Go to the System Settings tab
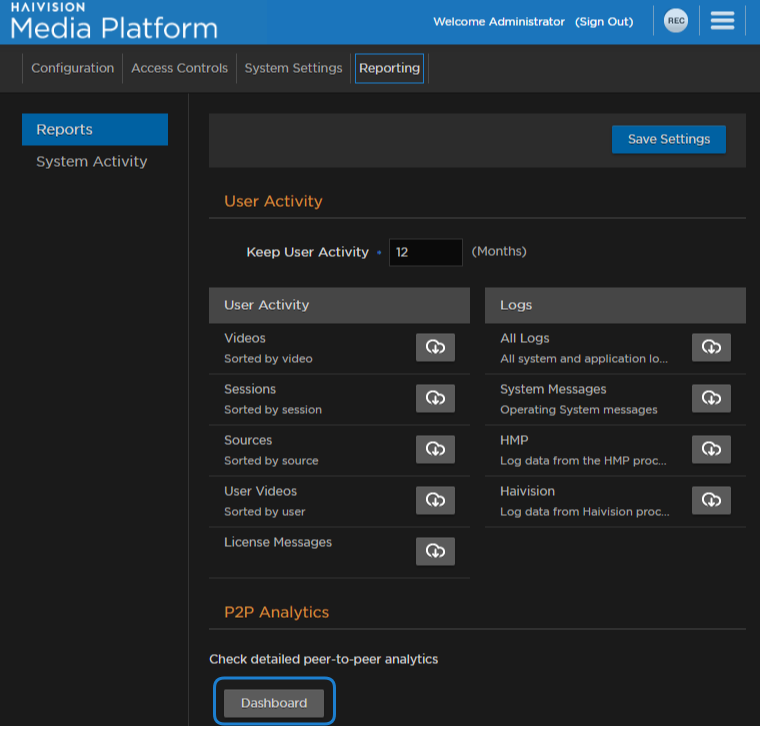Viewport: 780px width, 745px height. pyautogui.click(x=293, y=68)
